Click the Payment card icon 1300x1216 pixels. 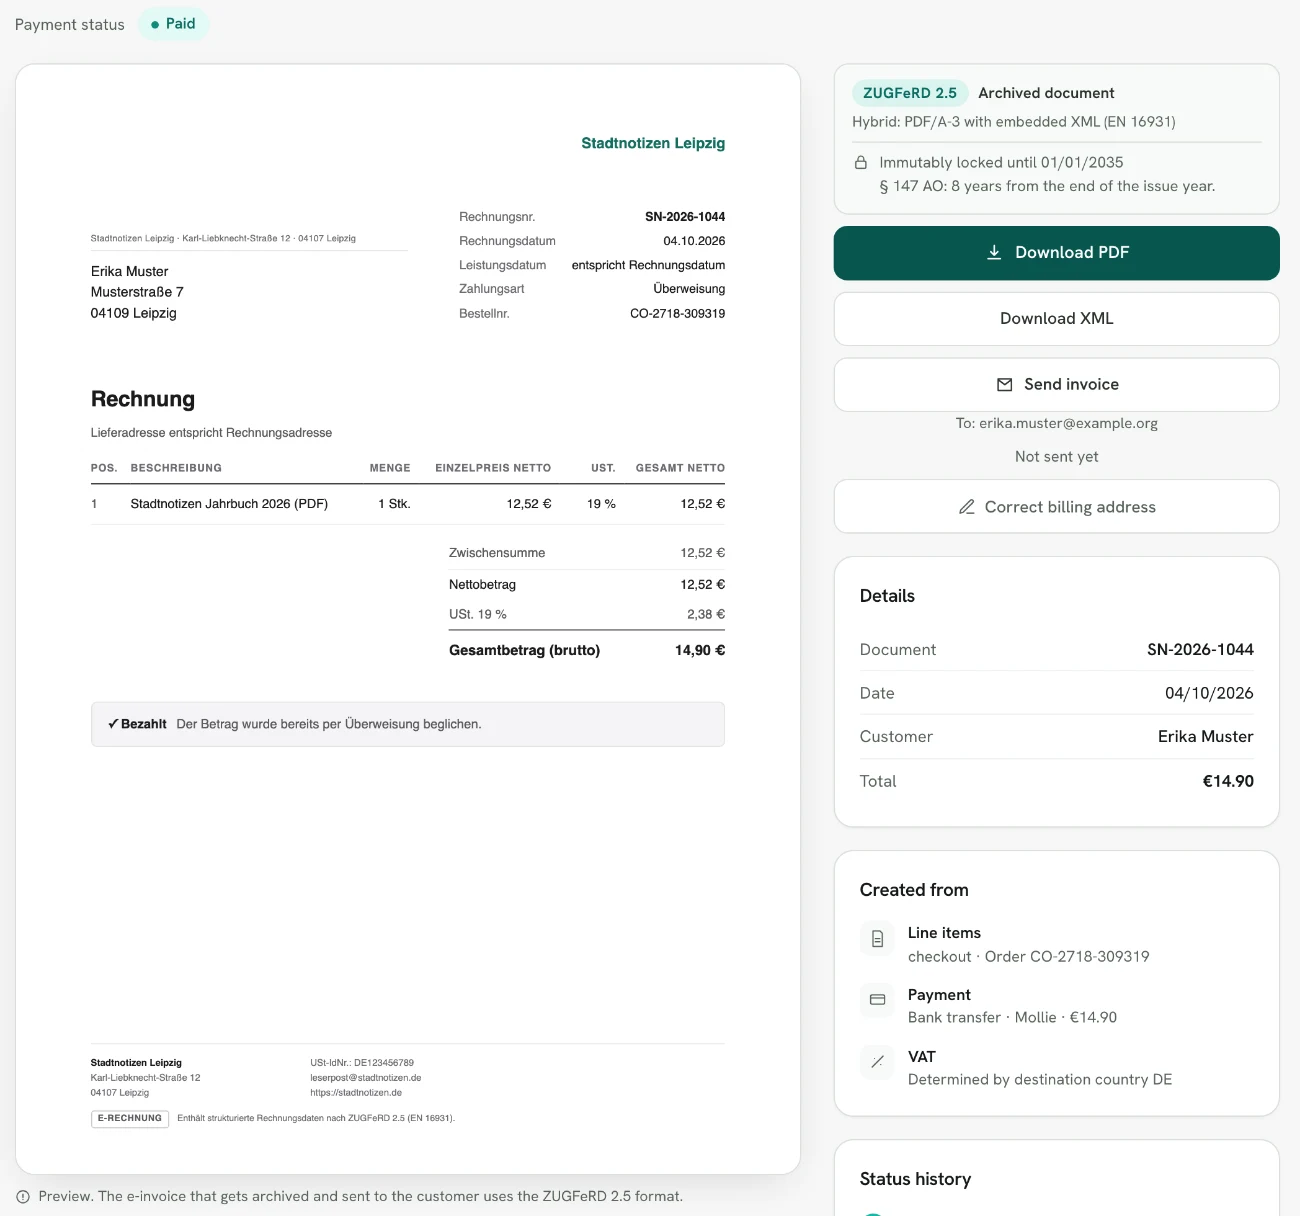[x=877, y=1000]
